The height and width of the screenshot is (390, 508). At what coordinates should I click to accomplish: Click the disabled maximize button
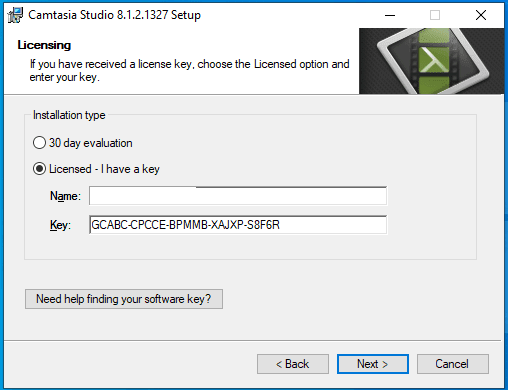point(435,15)
